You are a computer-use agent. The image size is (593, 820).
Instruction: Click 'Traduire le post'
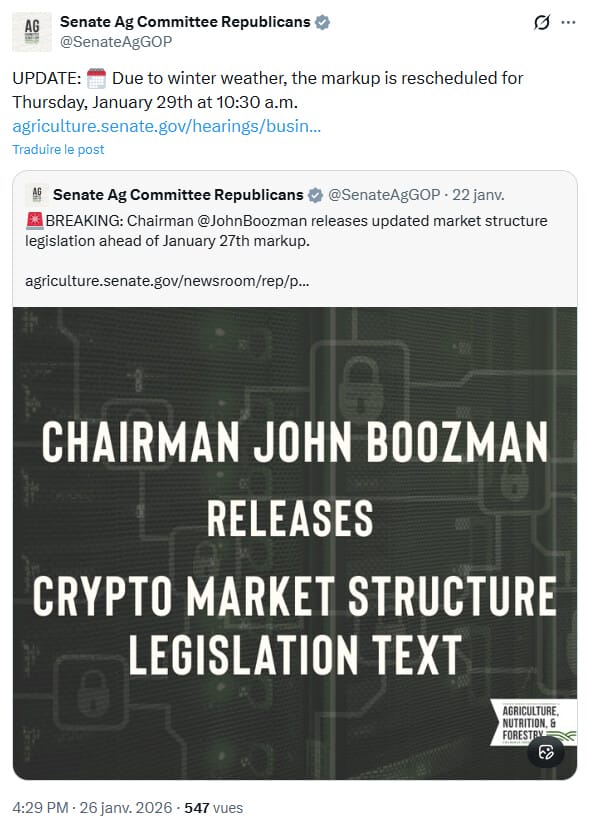pos(57,149)
